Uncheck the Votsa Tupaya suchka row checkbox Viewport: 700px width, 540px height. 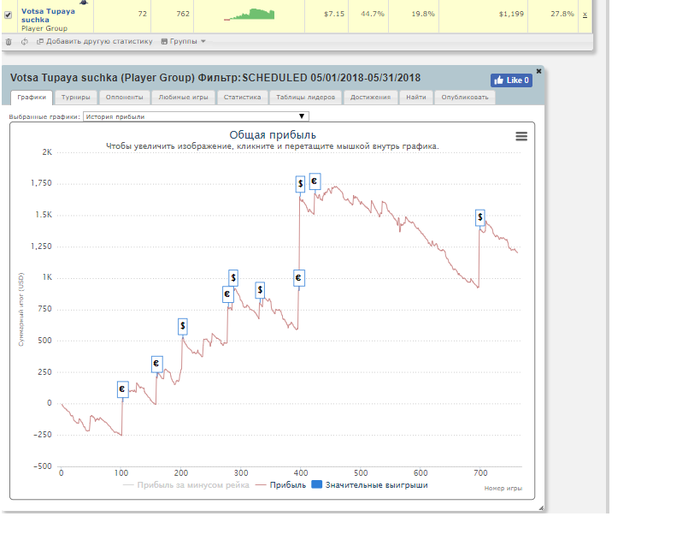8,15
